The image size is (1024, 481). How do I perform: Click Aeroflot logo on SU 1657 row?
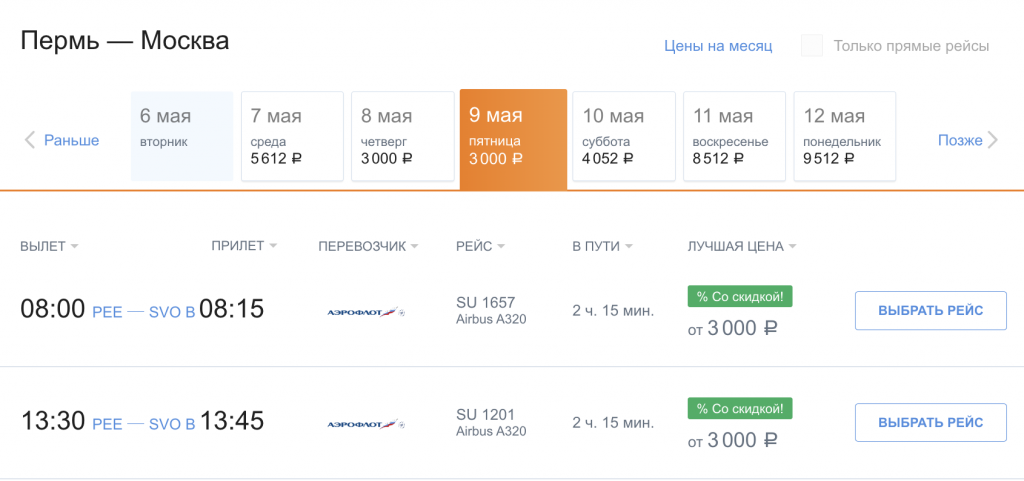coord(366,313)
